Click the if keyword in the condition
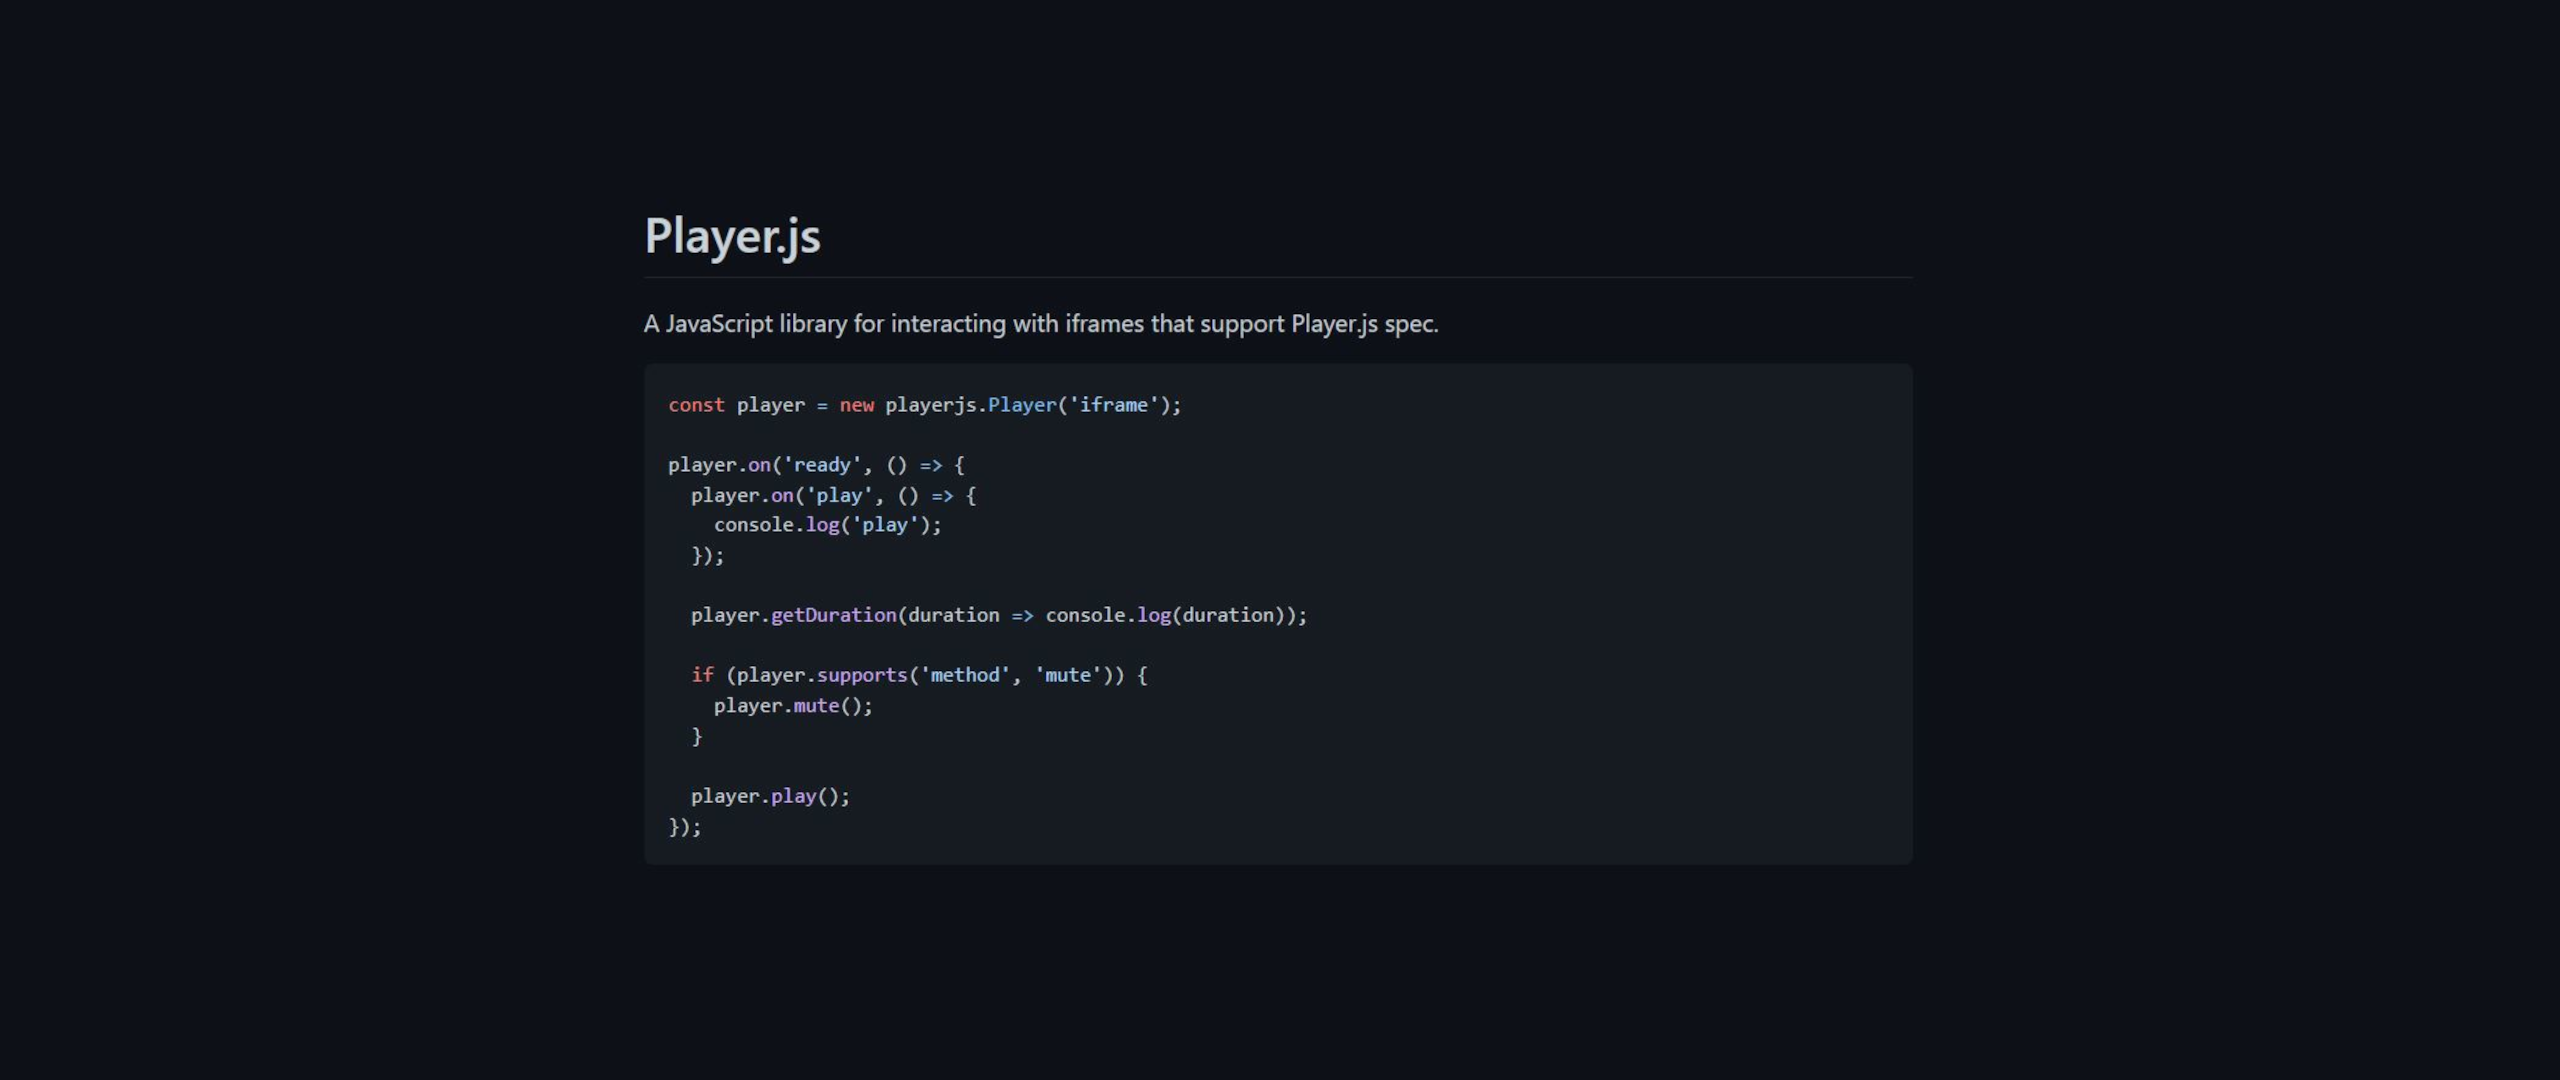The width and height of the screenshot is (2560, 1080). [703, 675]
